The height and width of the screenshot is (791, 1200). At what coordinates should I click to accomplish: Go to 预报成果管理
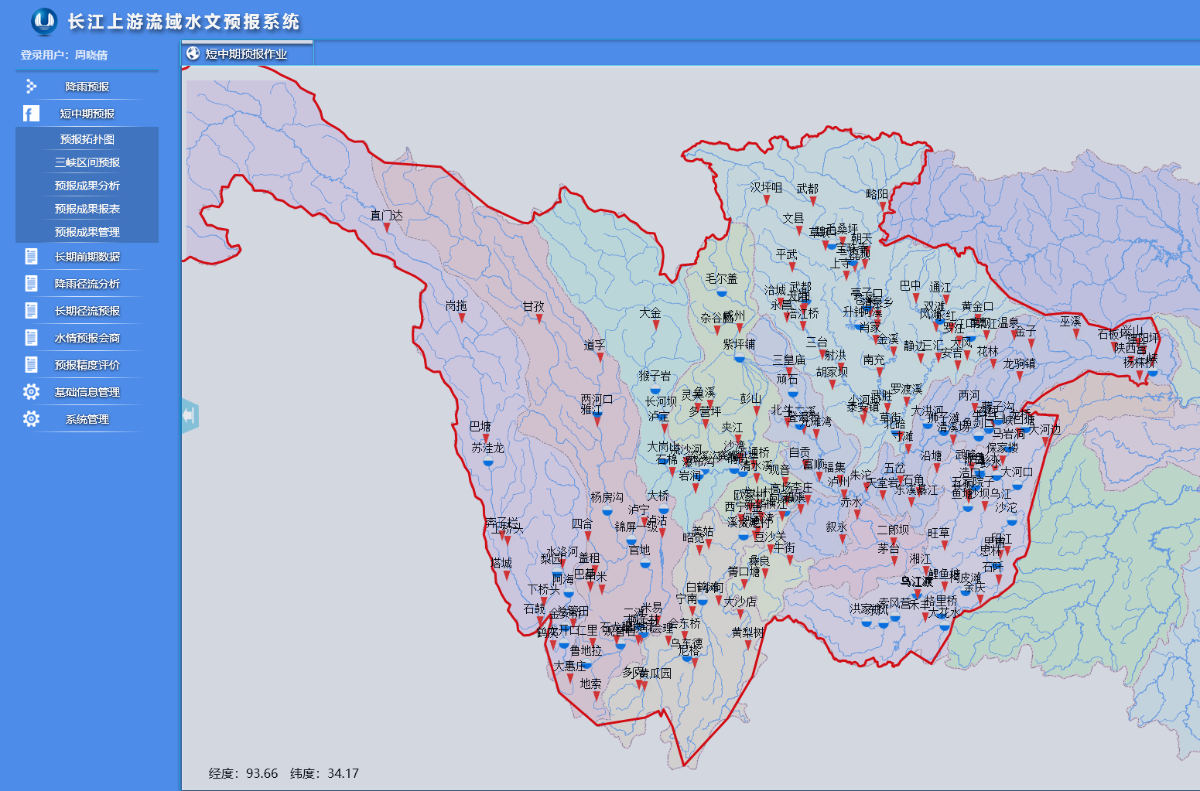(x=87, y=231)
